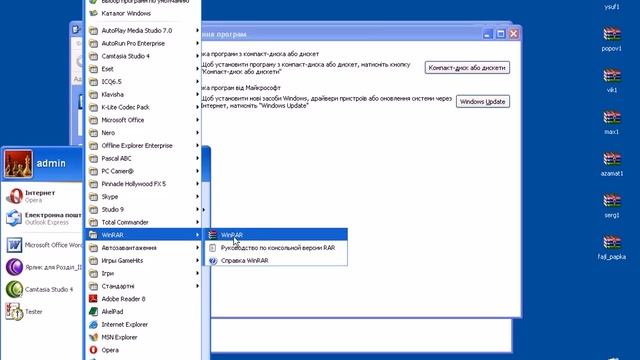Open the Стандартні accessories folder
The image size is (640, 360).
click(x=144, y=286)
